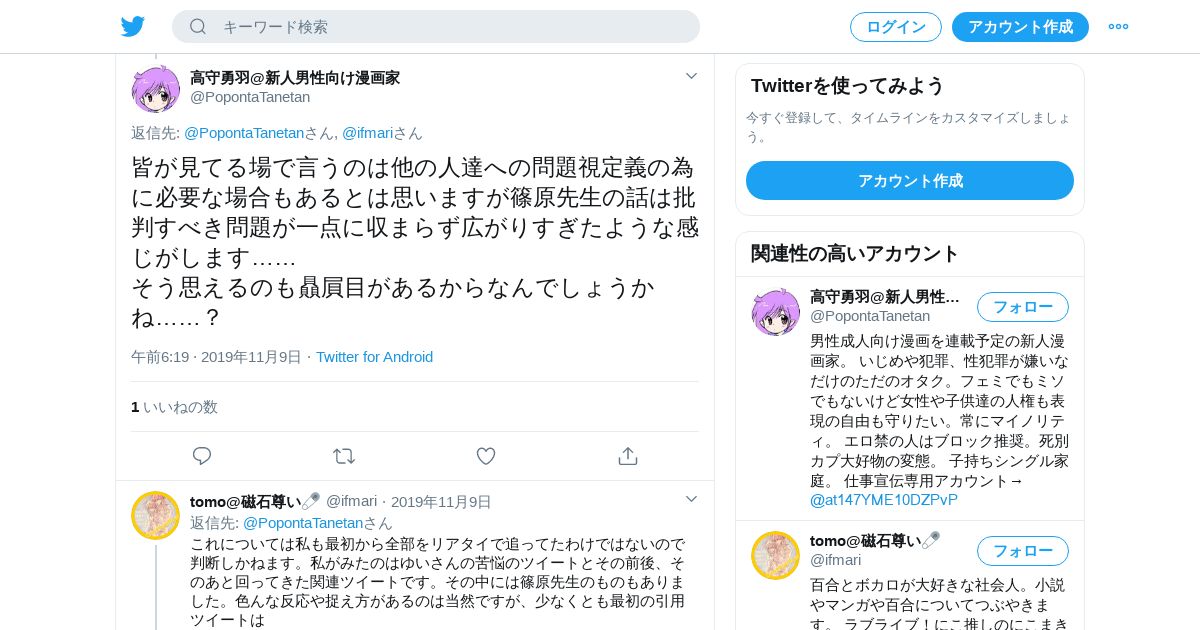Click header アカウント作成 button
This screenshot has height=630, width=1200.
[1020, 27]
